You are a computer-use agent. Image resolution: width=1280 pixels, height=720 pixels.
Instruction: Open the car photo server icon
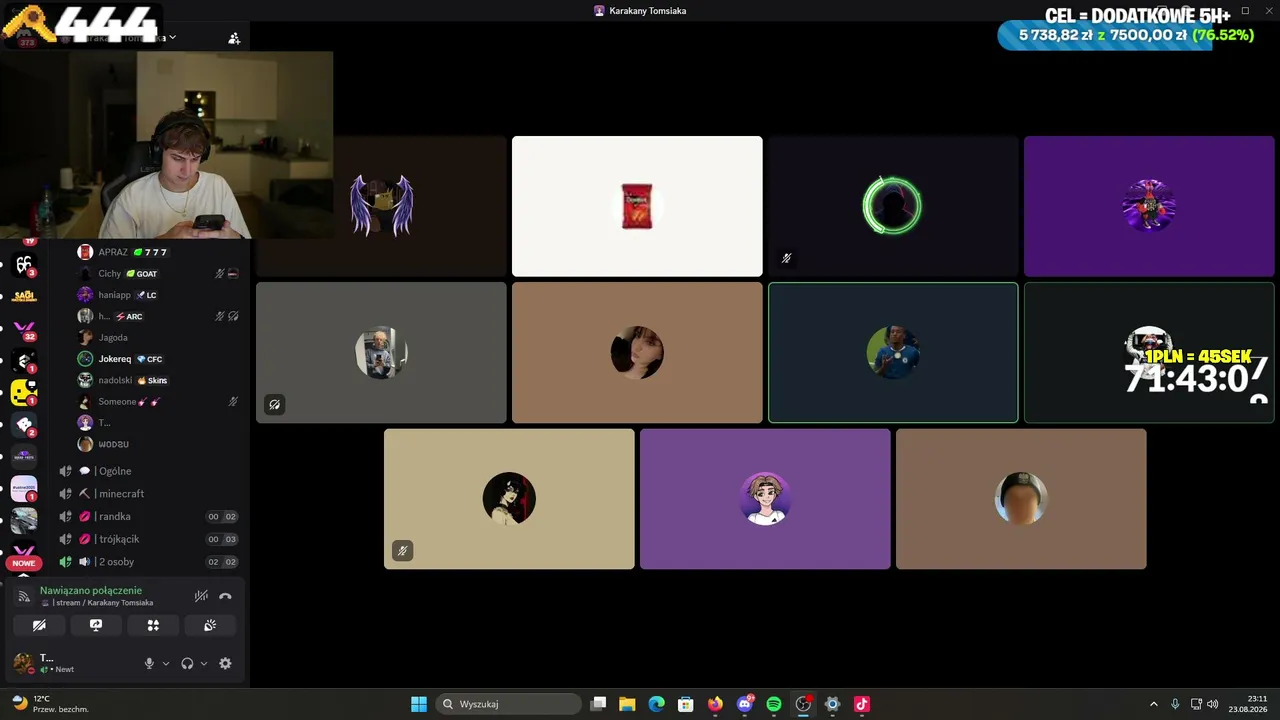point(24,520)
